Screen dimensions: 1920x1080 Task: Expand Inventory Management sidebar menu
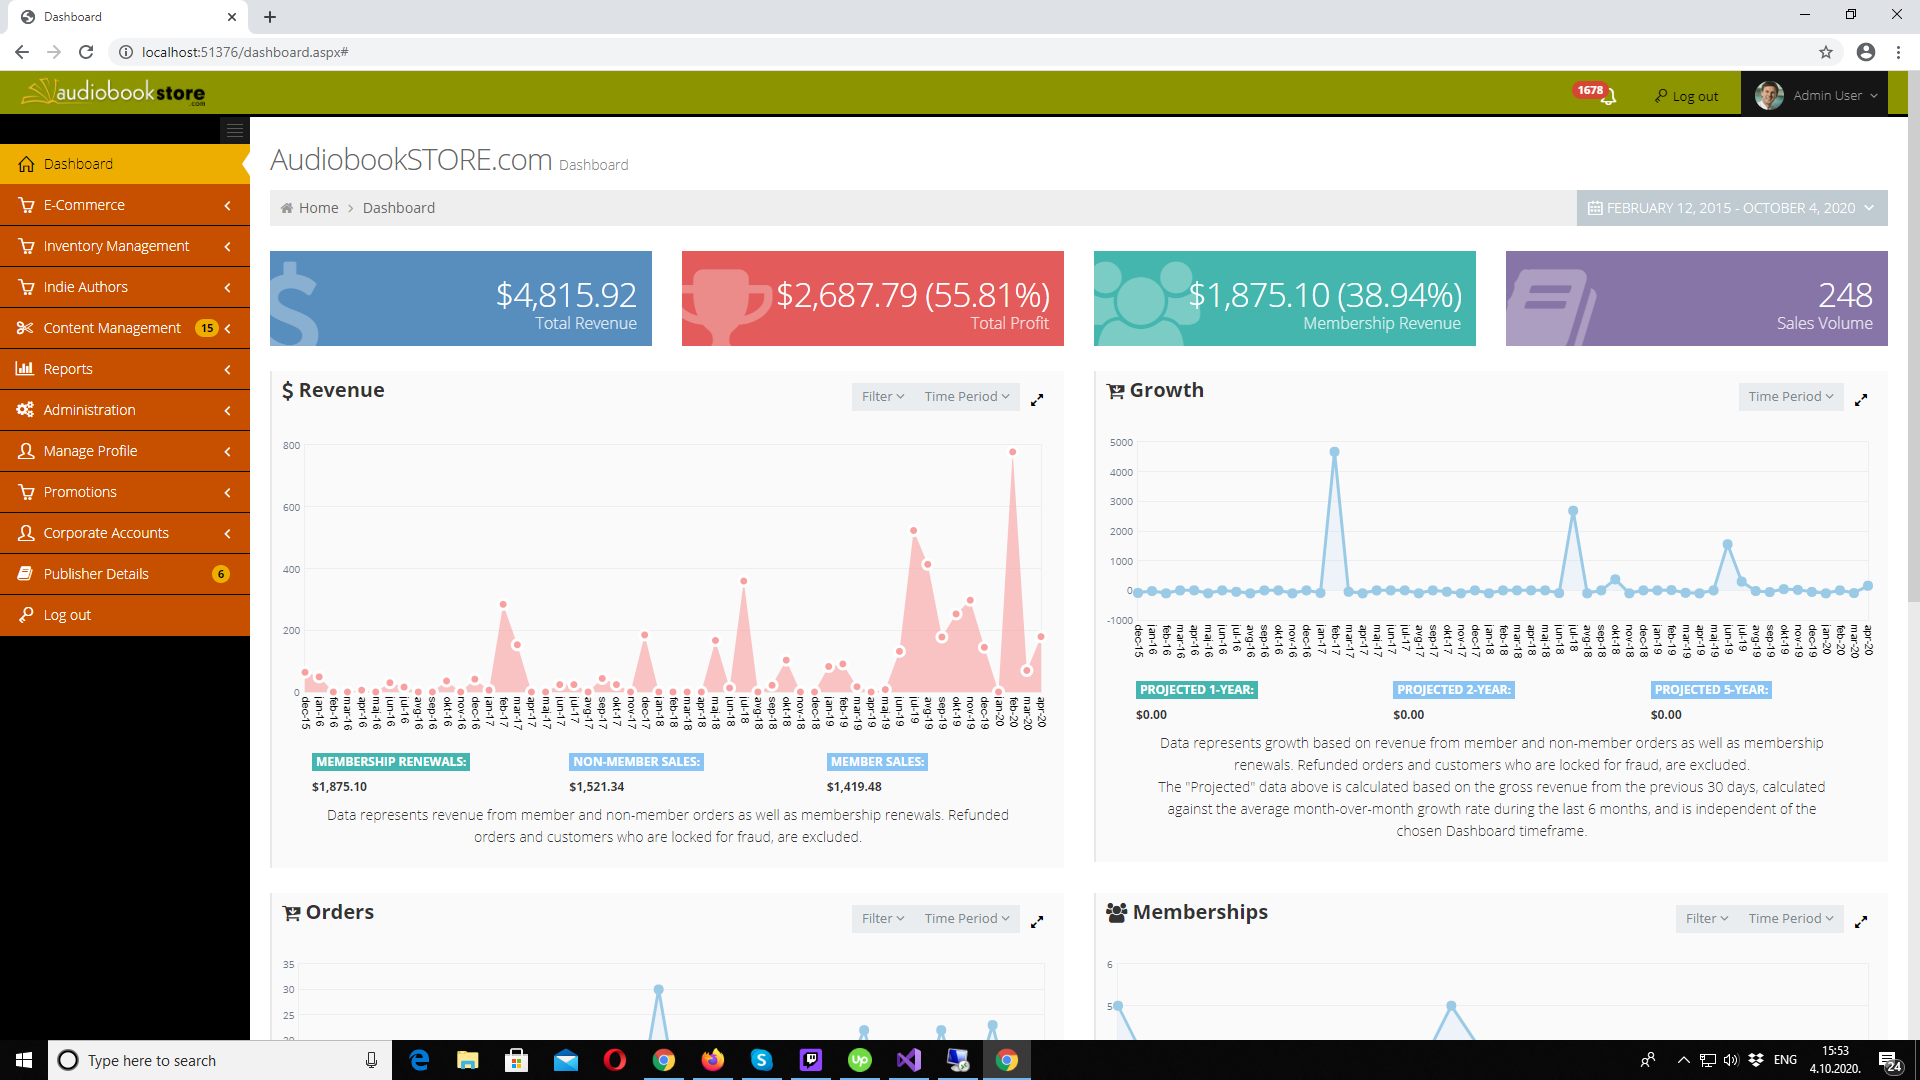(x=124, y=246)
